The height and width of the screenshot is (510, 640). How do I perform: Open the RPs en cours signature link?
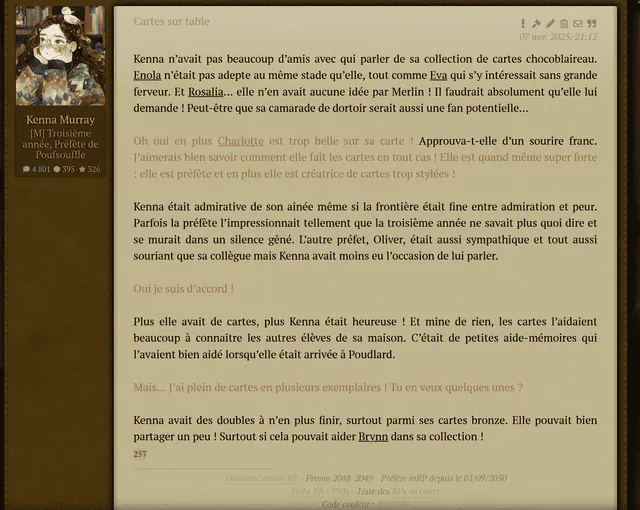tap(416, 492)
